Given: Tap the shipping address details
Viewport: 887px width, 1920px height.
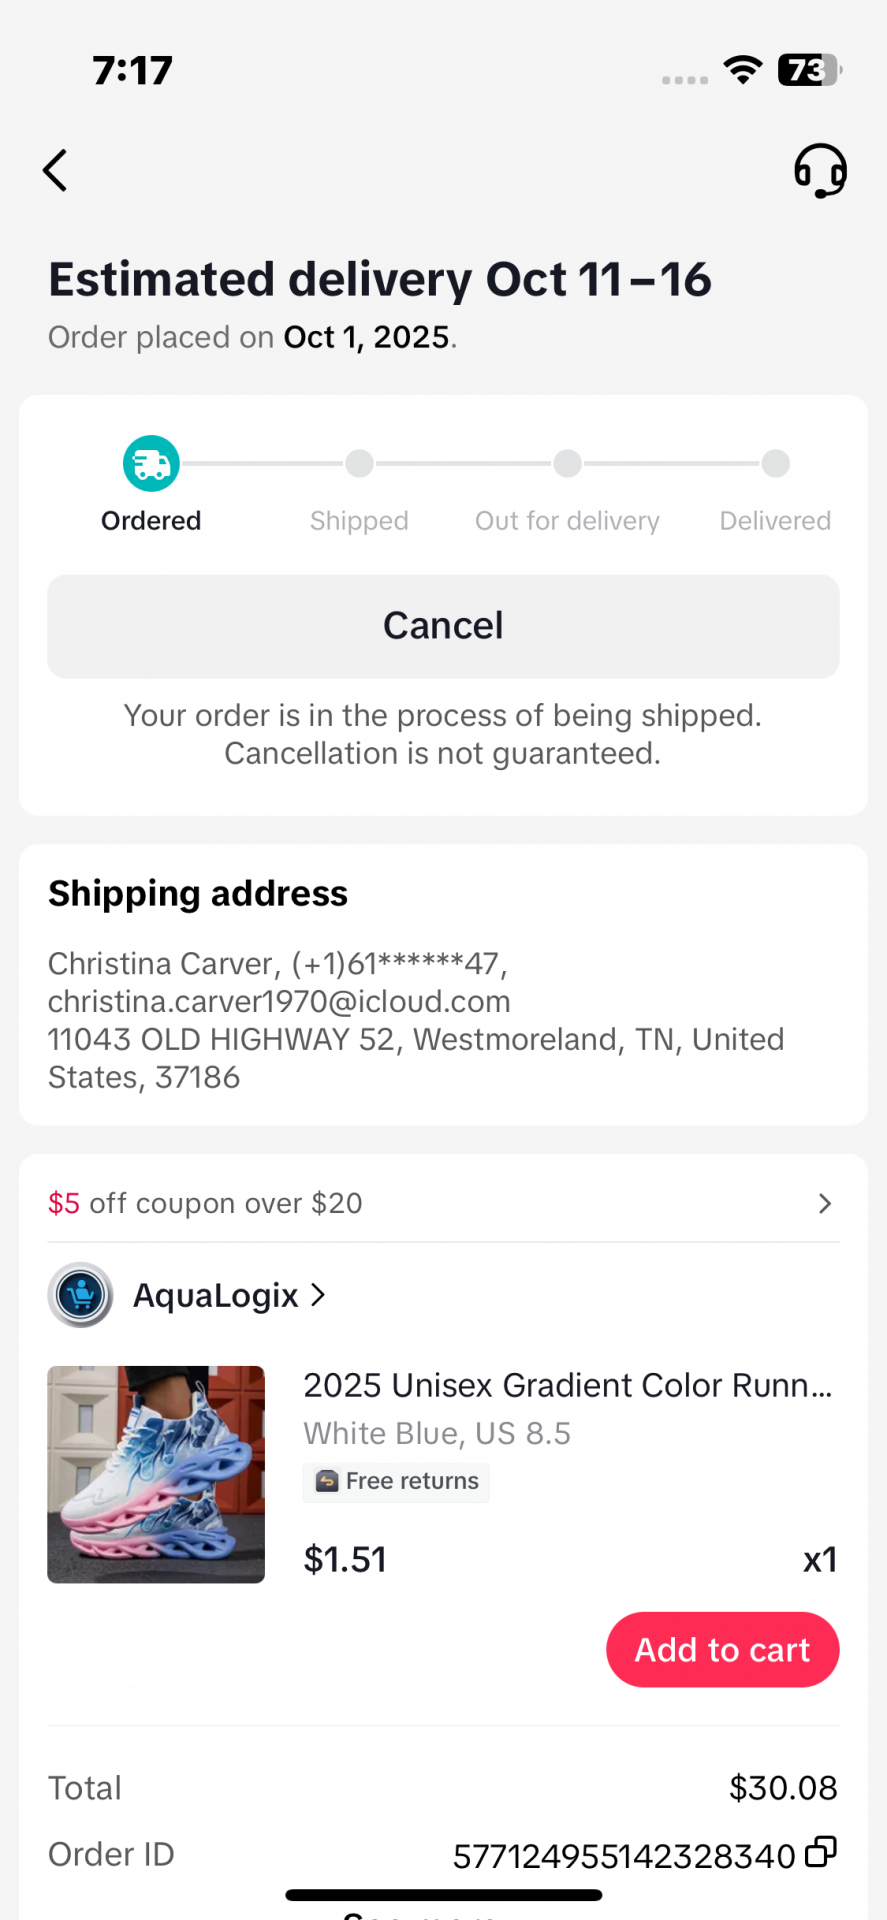Looking at the screenshot, I should pyautogui.click(x=415, y=1020).
